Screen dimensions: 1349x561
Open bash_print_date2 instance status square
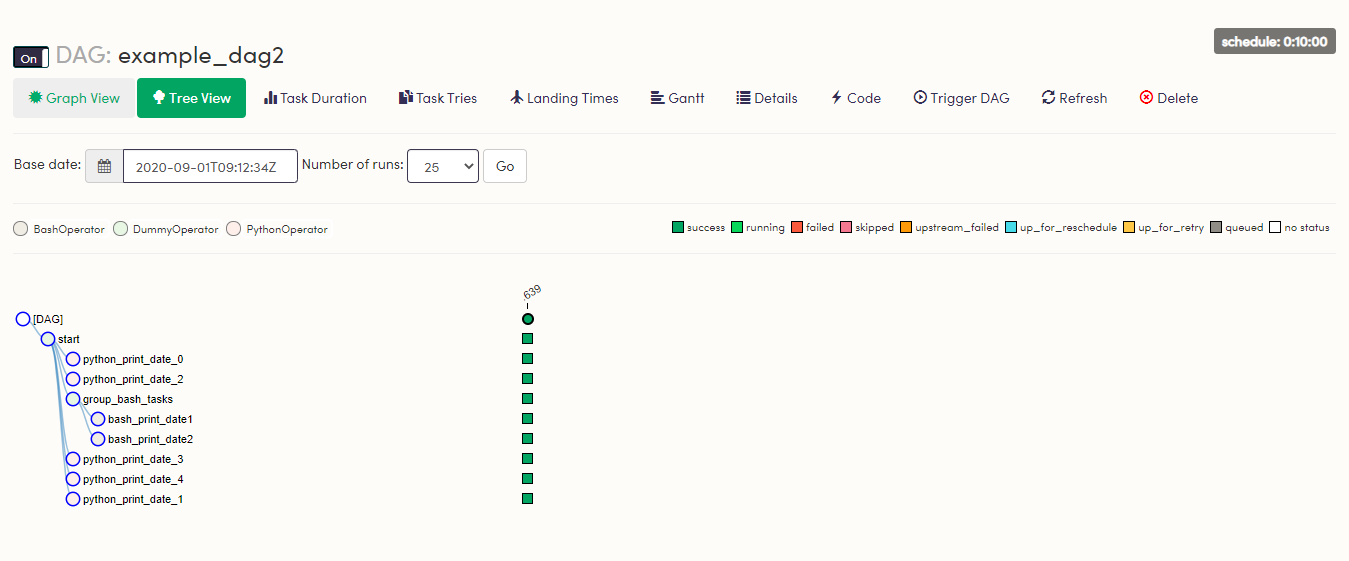[x=528, y=439]
